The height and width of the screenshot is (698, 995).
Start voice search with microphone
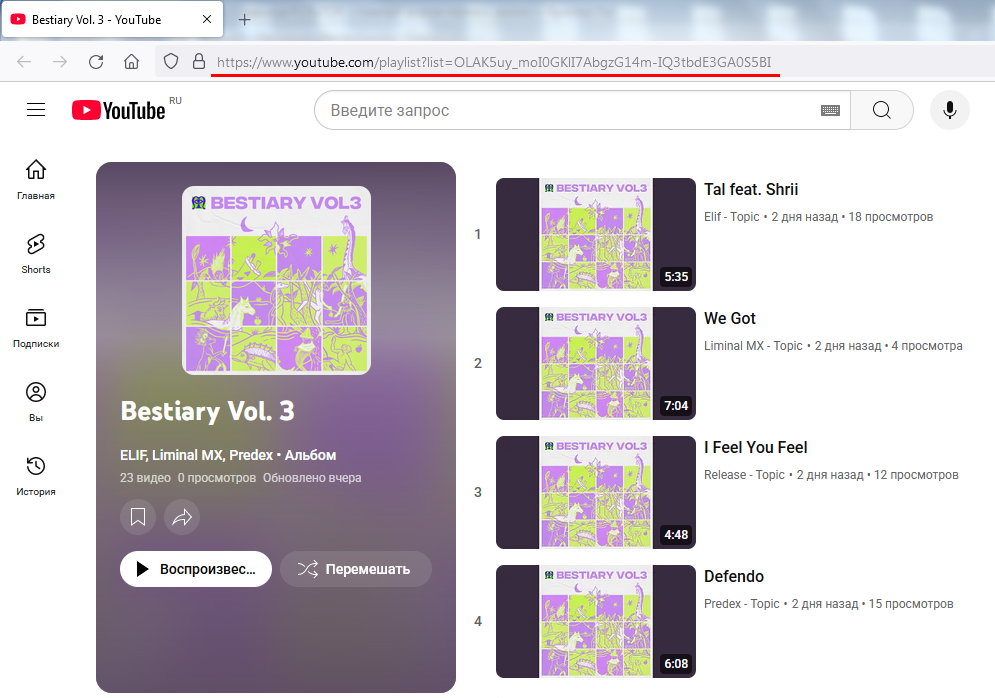(949, 110)
